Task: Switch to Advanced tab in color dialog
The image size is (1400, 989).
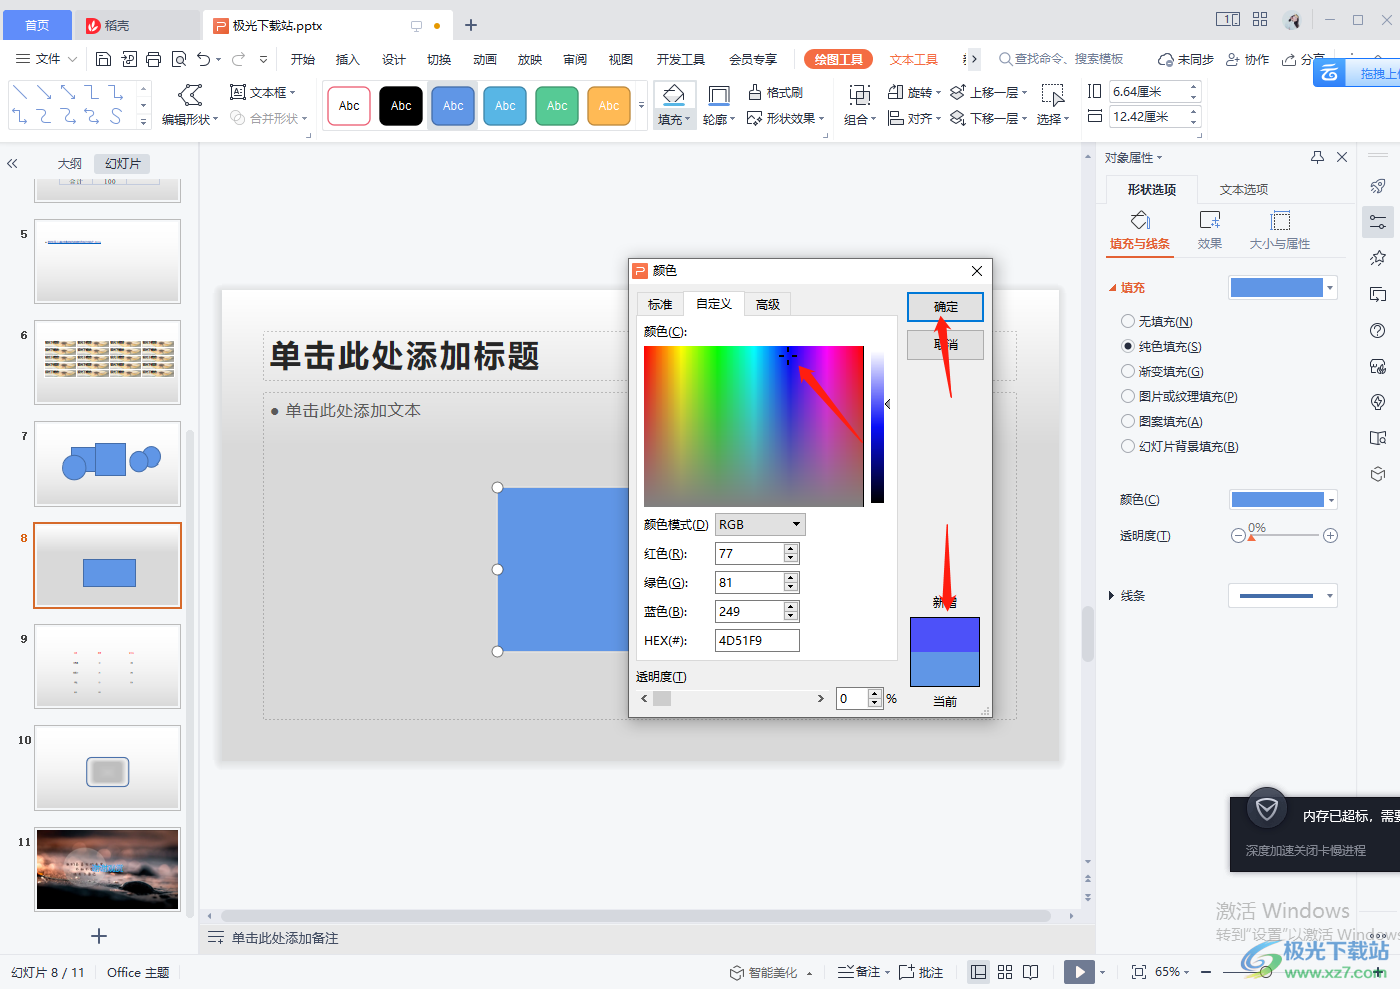Action: point(768,304)
